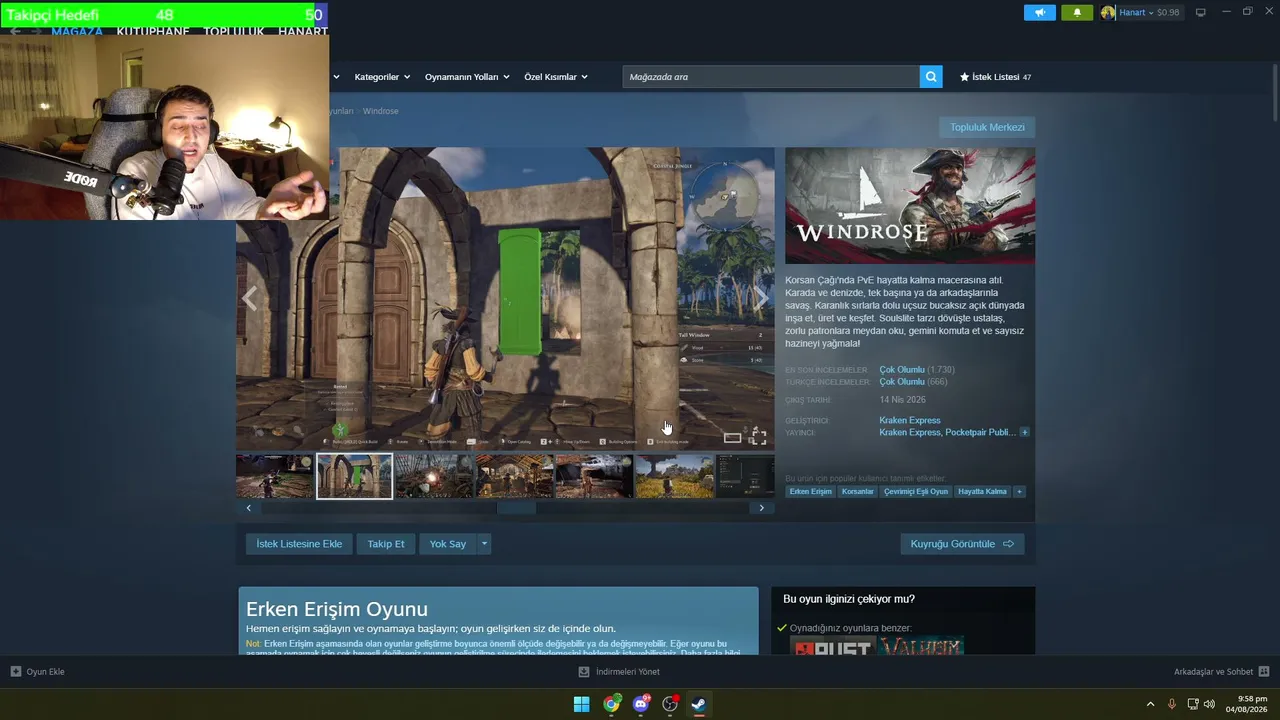Click the Windrose header capsule image
1280x720 pixels.
[910, 206]
